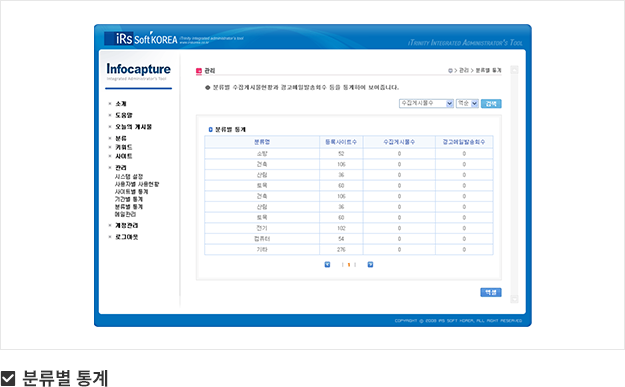
Task: Collapse the 관리 sidebar menu section
Action: tap(120, 168)
